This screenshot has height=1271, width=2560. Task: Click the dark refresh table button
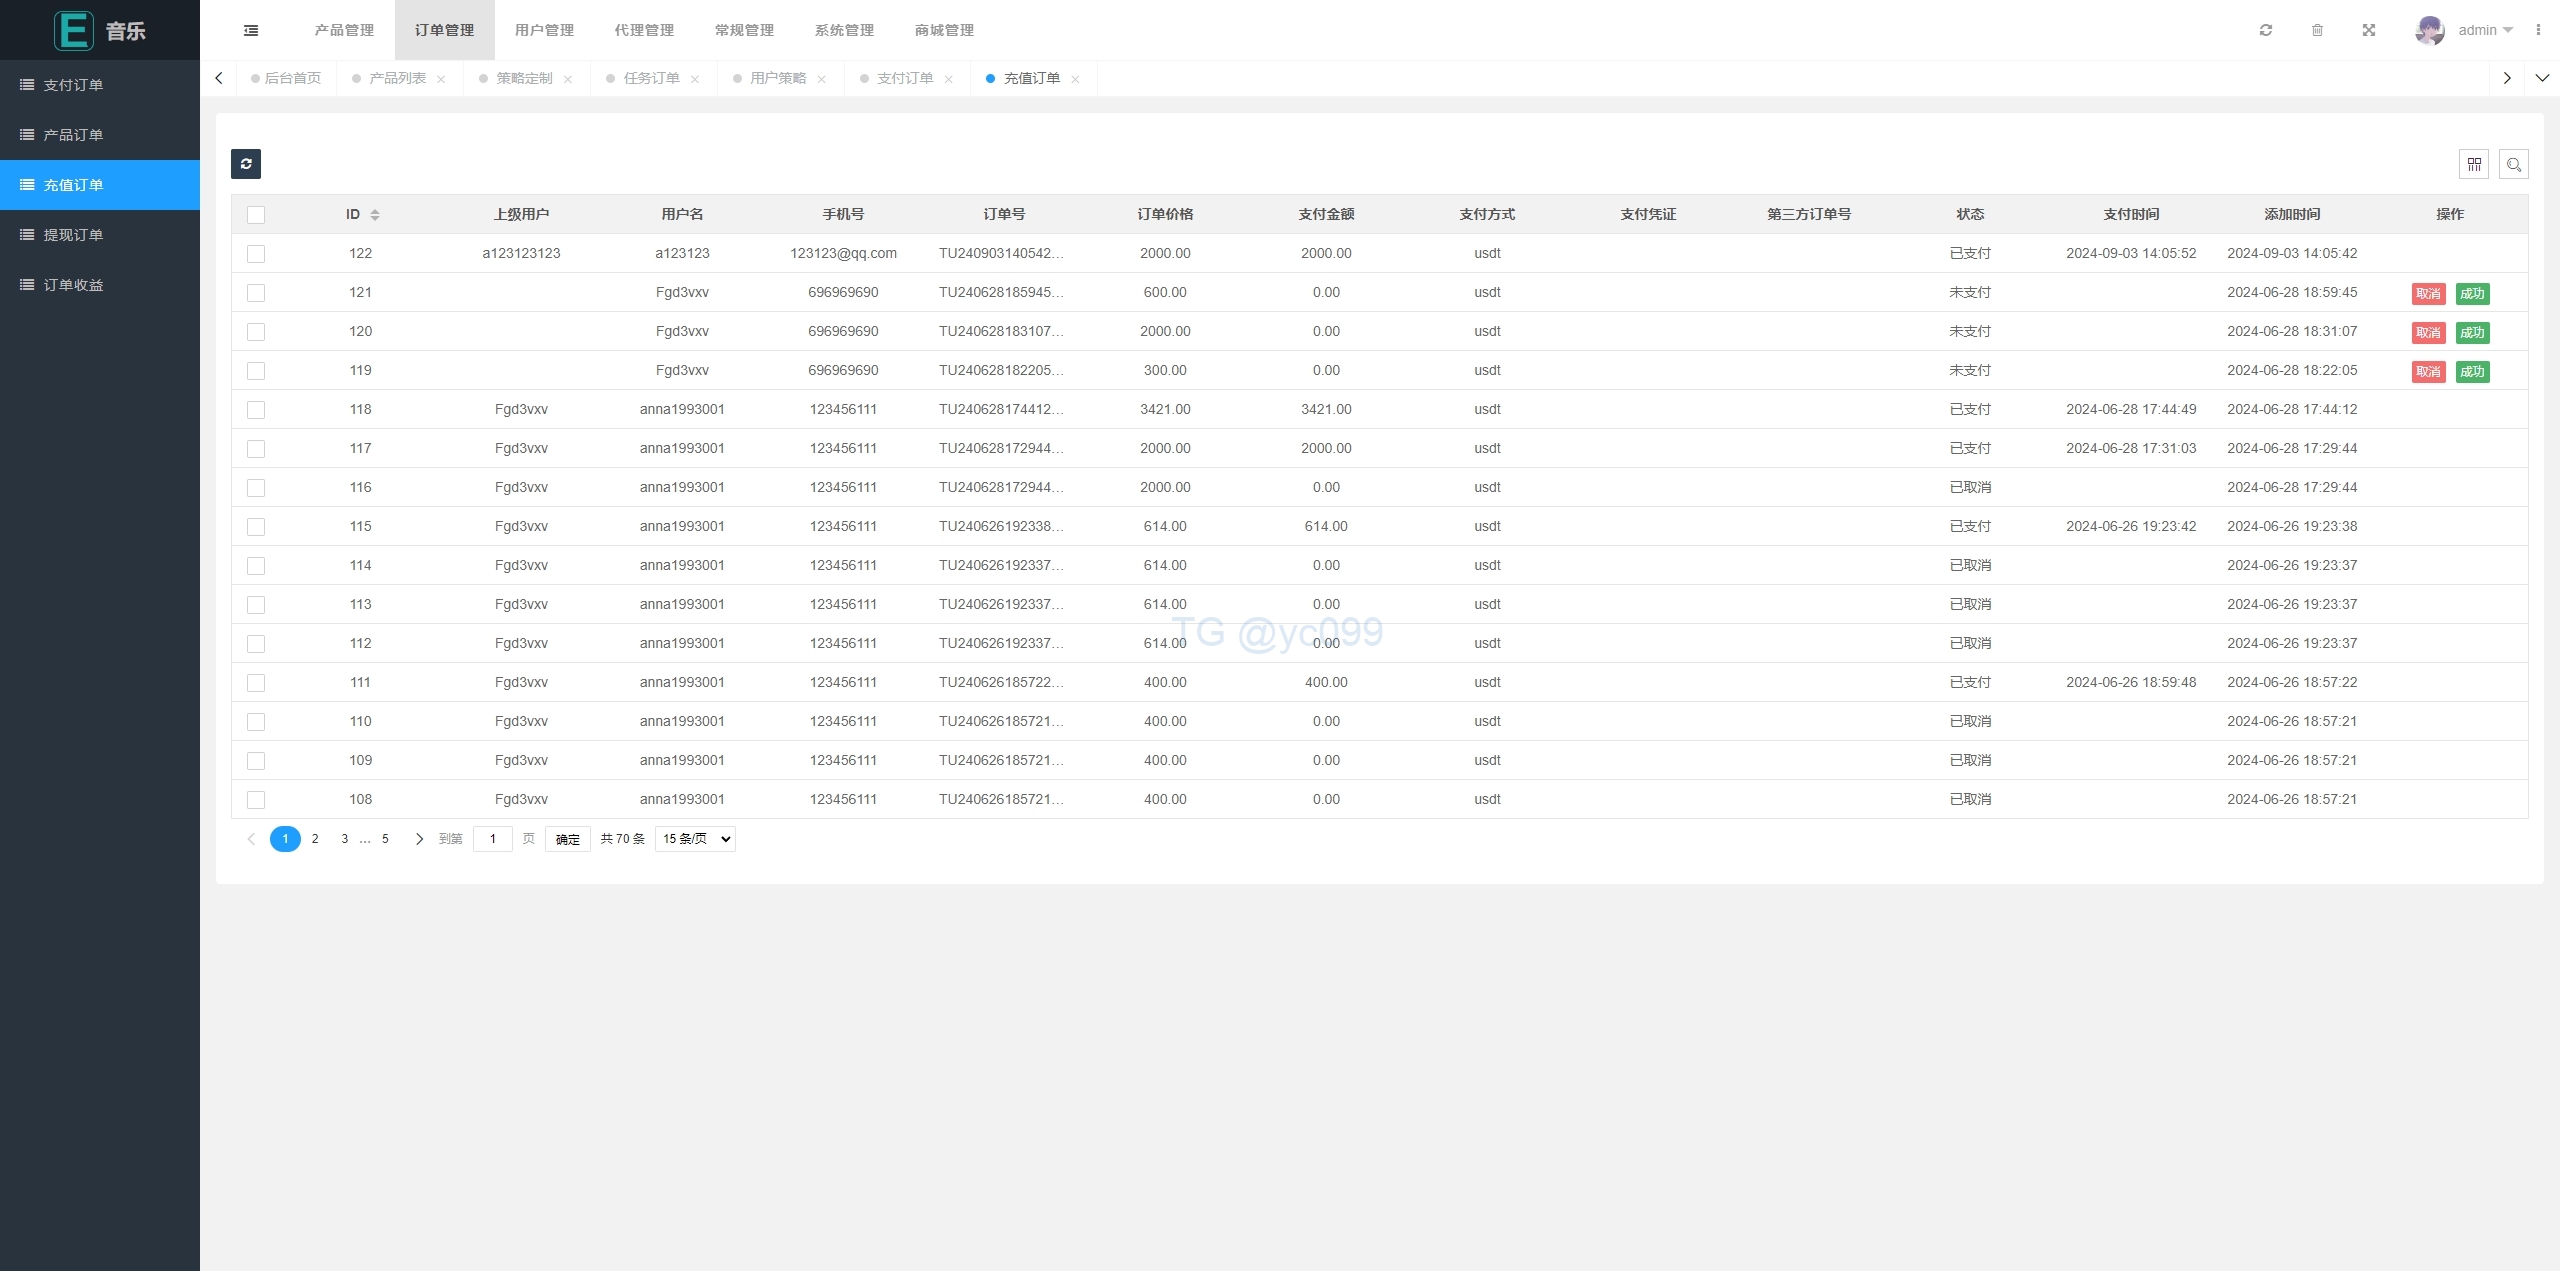point(245,164)
